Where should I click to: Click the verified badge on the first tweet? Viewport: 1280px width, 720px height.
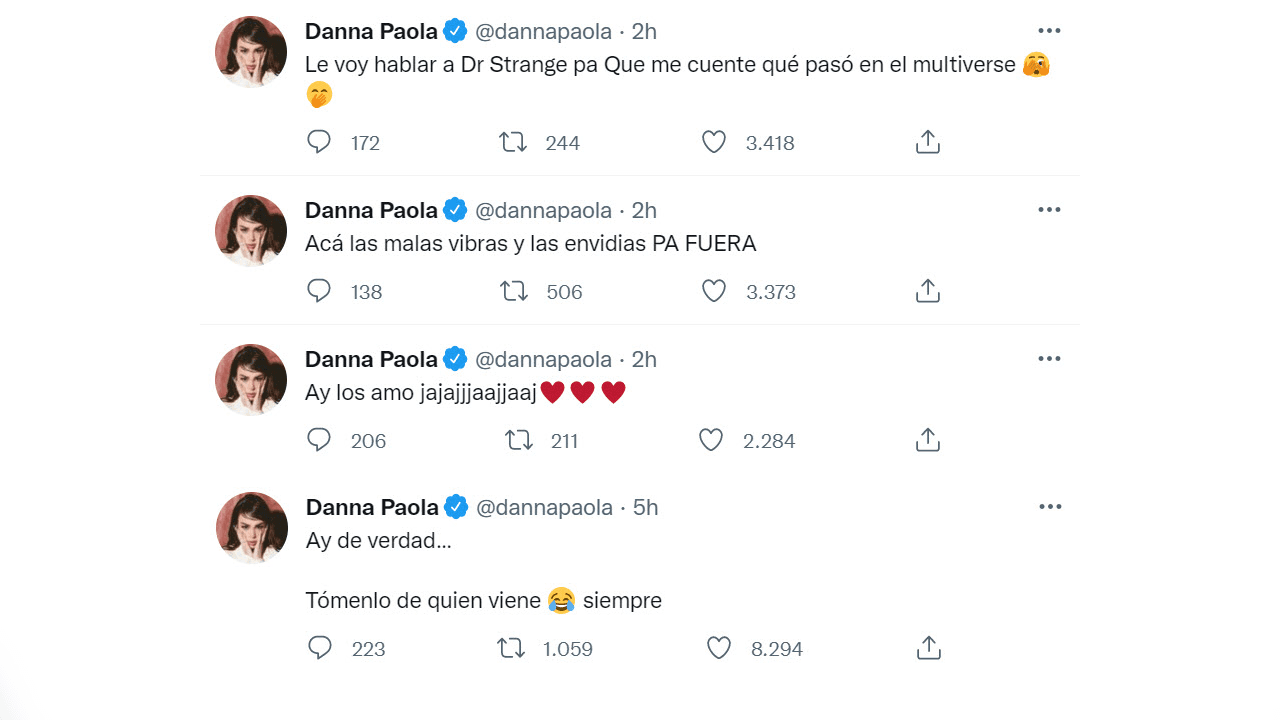(455, 31)
